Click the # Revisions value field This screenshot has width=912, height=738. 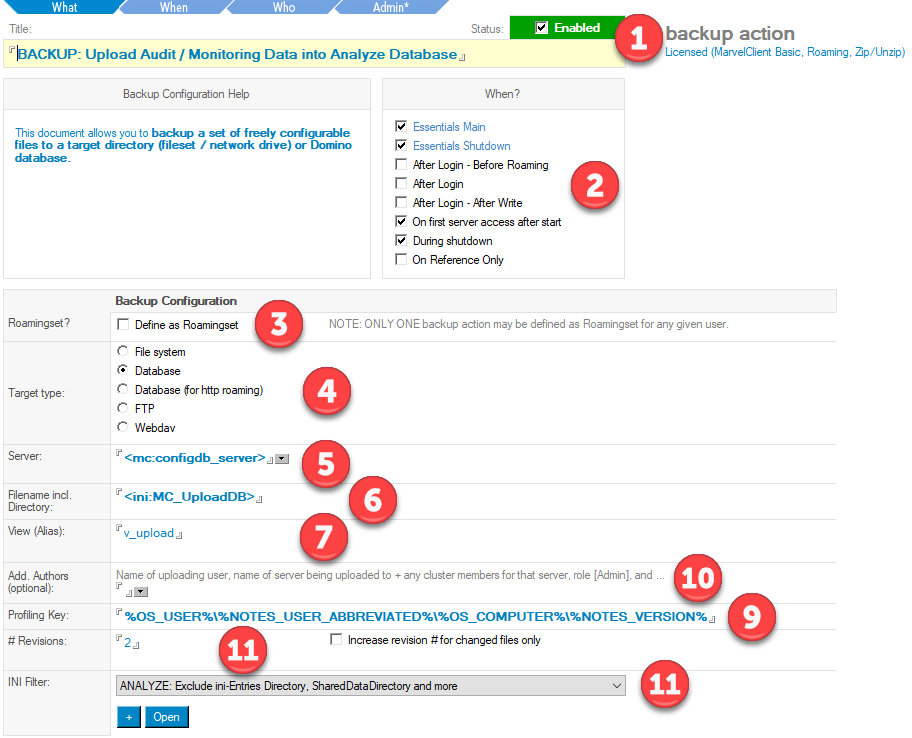(127, 643)
